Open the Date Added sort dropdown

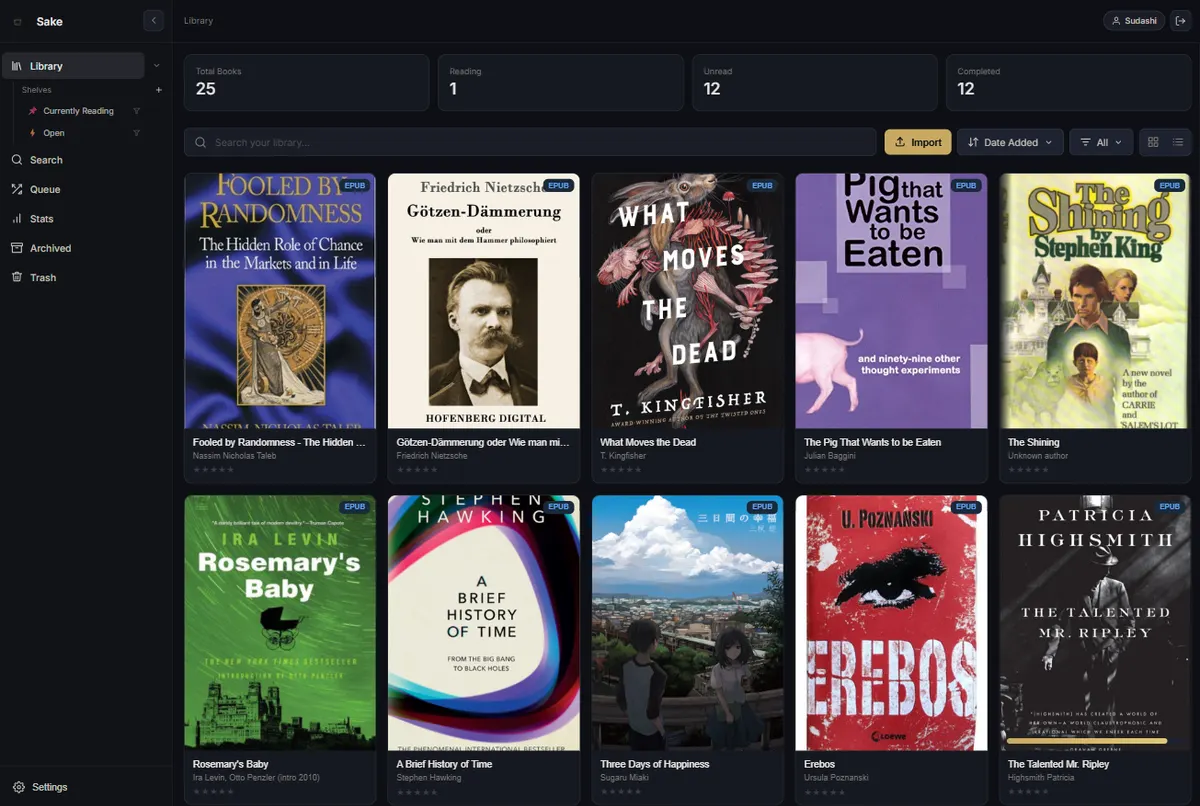[1009, 142]
